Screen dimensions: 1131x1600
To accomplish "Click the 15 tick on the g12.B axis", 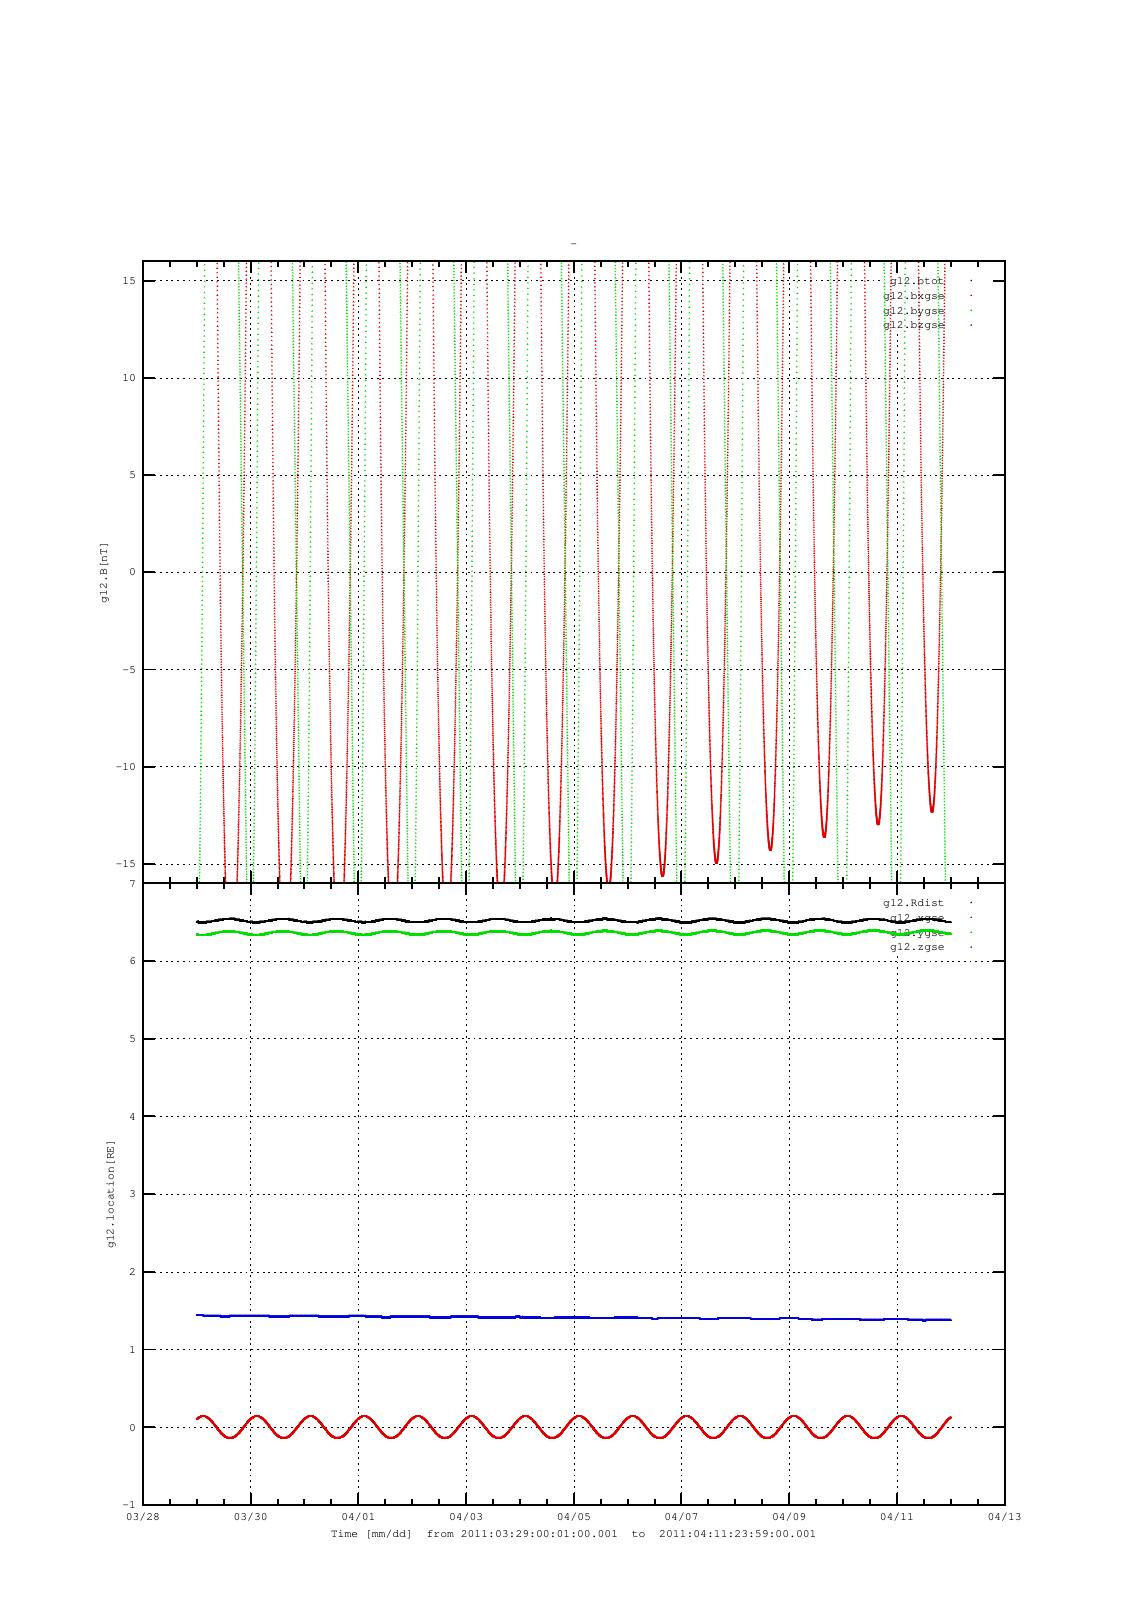I will click(x=130, y=281).
